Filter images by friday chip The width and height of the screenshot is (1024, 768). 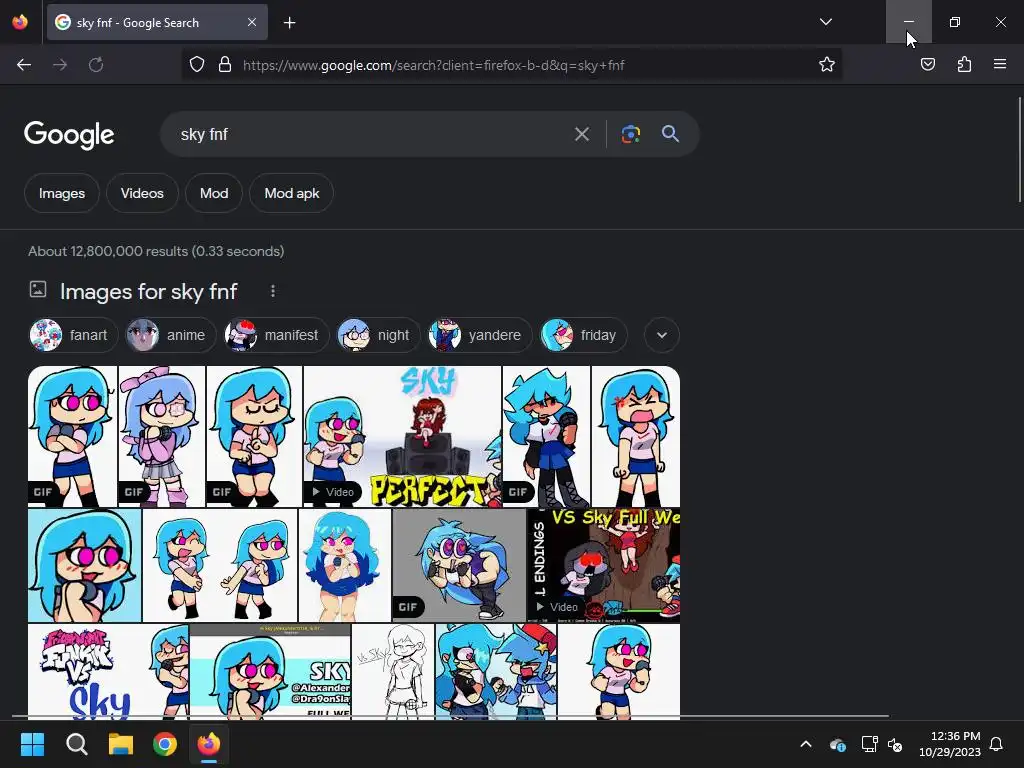tap(583, 335)
